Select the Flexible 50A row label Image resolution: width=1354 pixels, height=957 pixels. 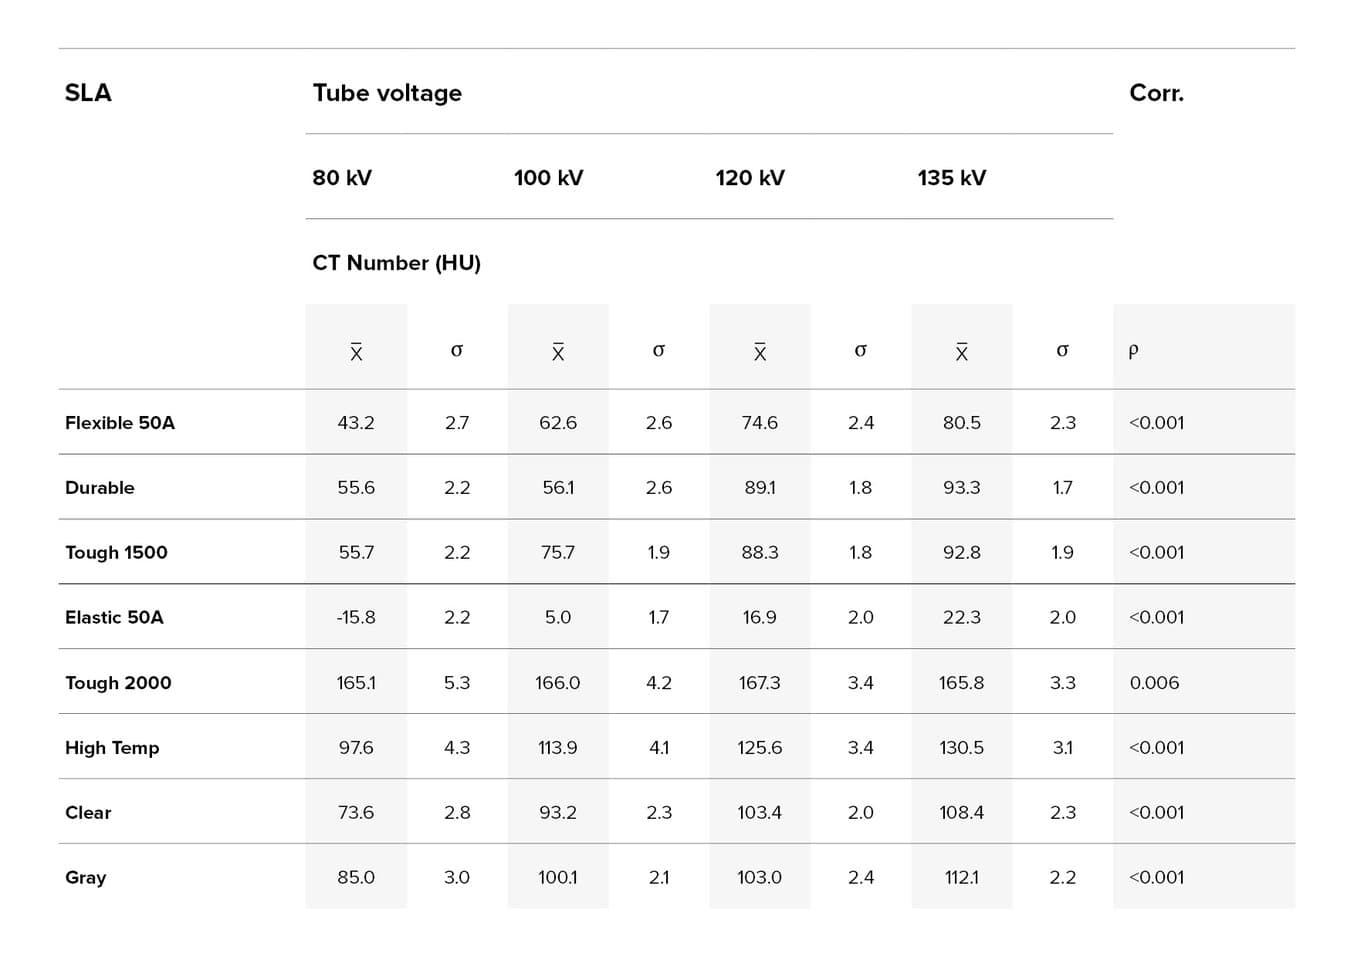coord(120,423)
